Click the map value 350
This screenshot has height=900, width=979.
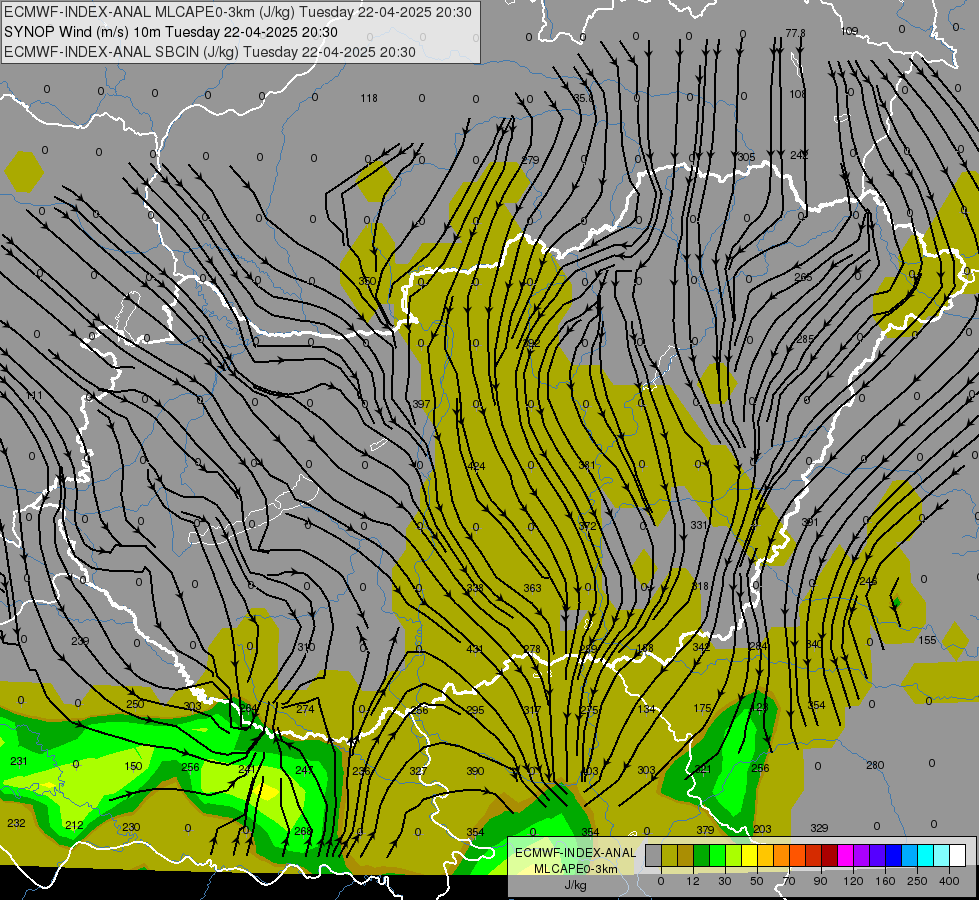[367, 281]
